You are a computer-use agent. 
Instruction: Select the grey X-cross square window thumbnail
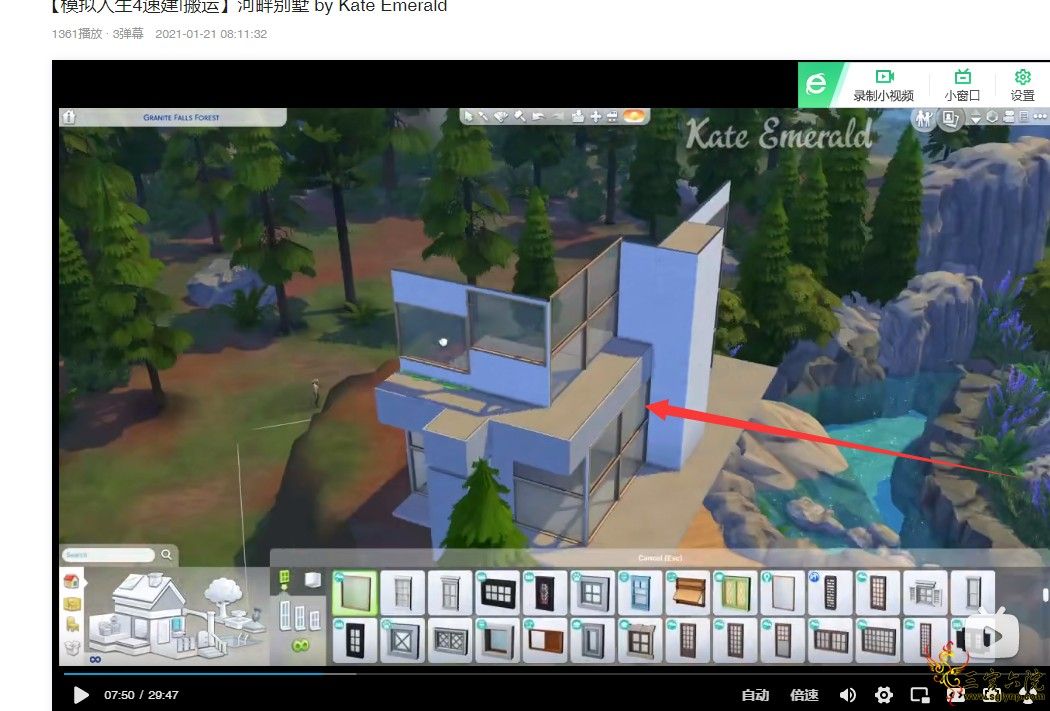[x=402, y=641]
